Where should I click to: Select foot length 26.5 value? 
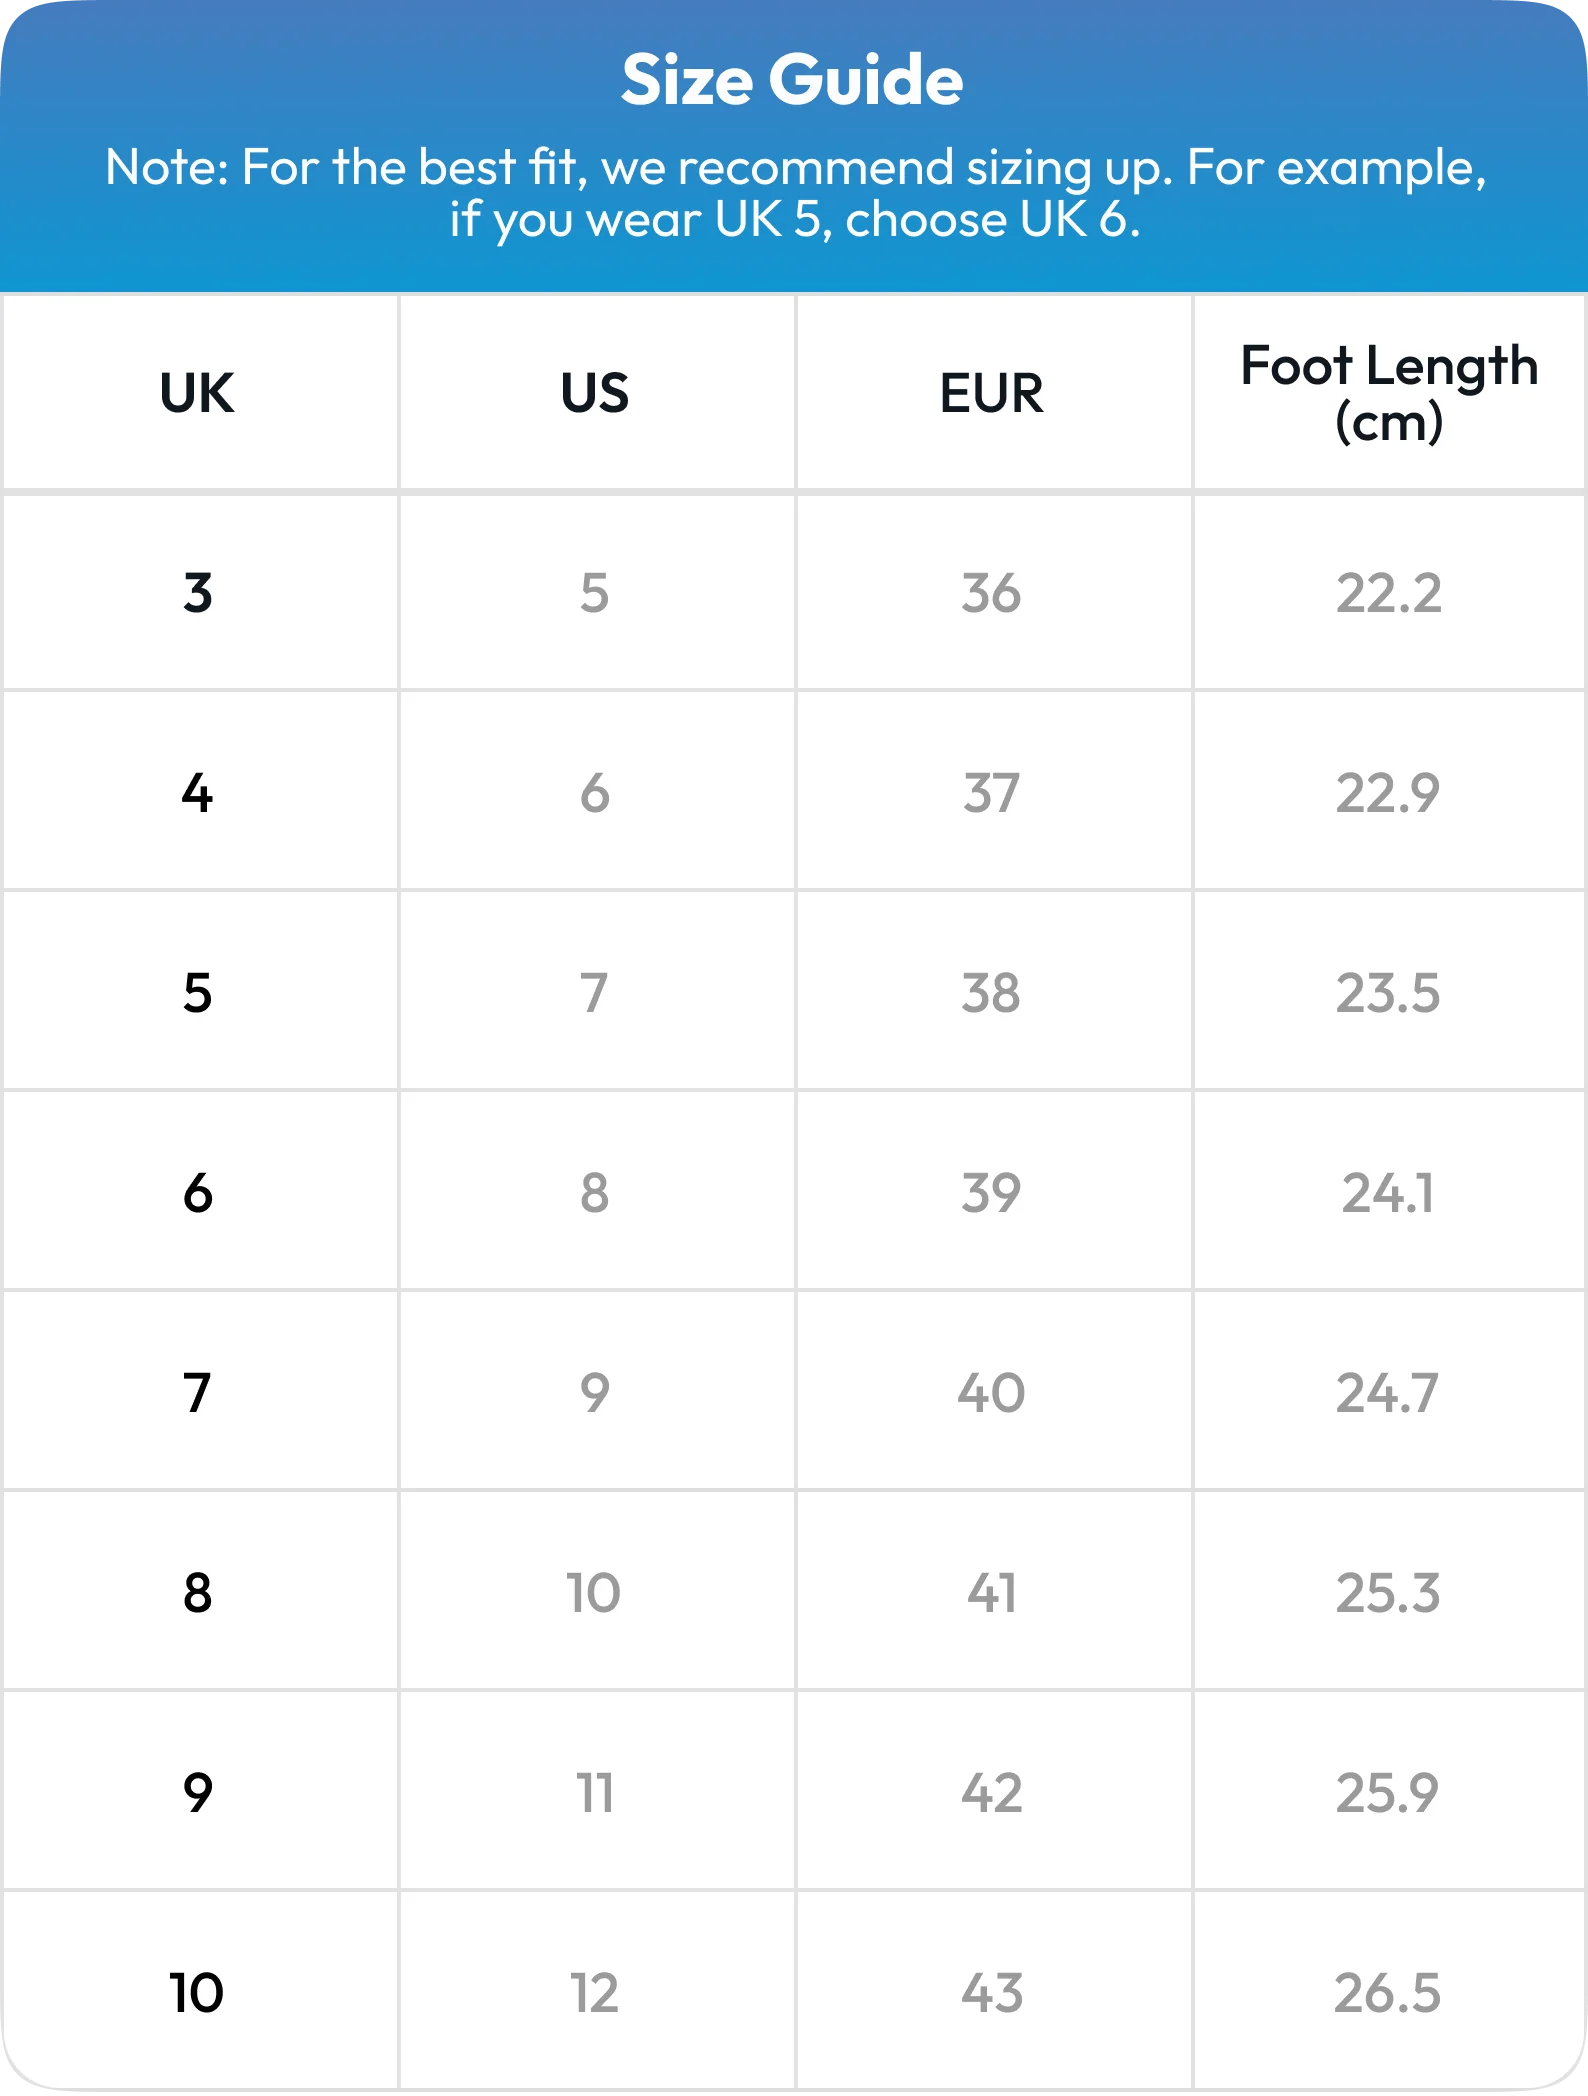coord(1389,1992)
